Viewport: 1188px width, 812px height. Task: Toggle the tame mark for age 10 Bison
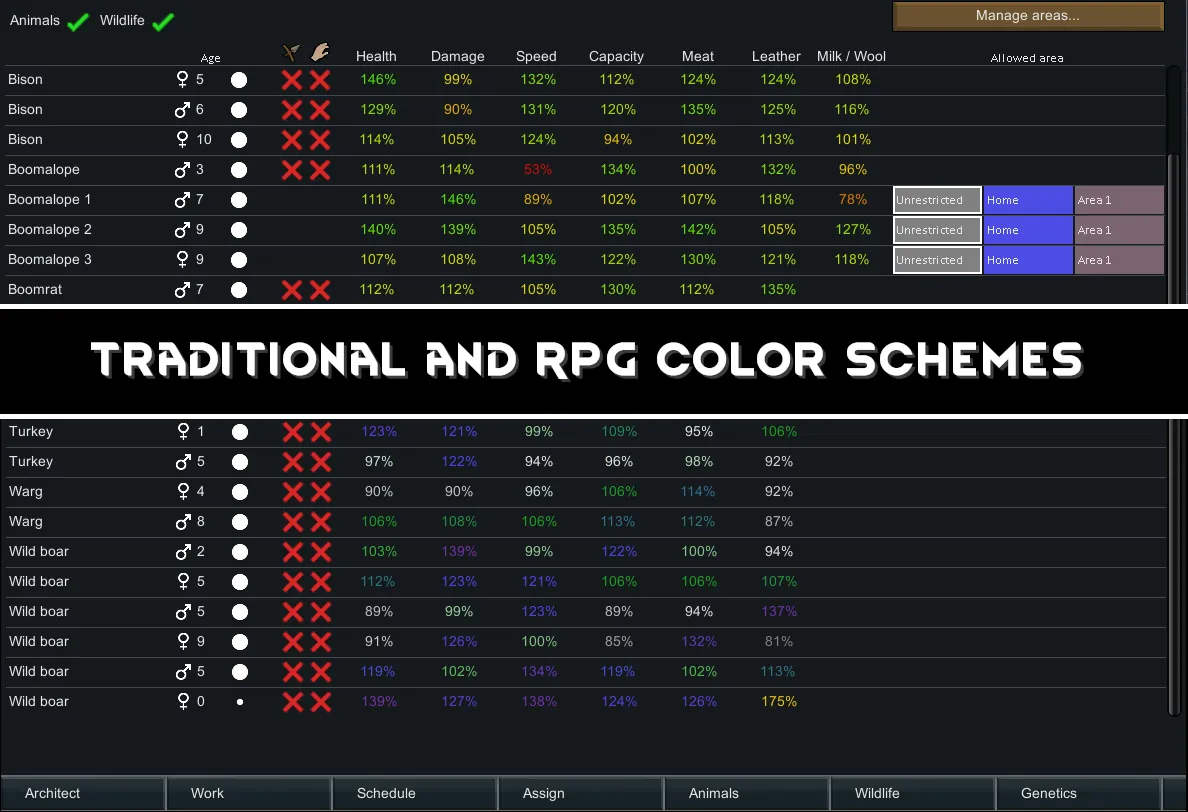320,140
